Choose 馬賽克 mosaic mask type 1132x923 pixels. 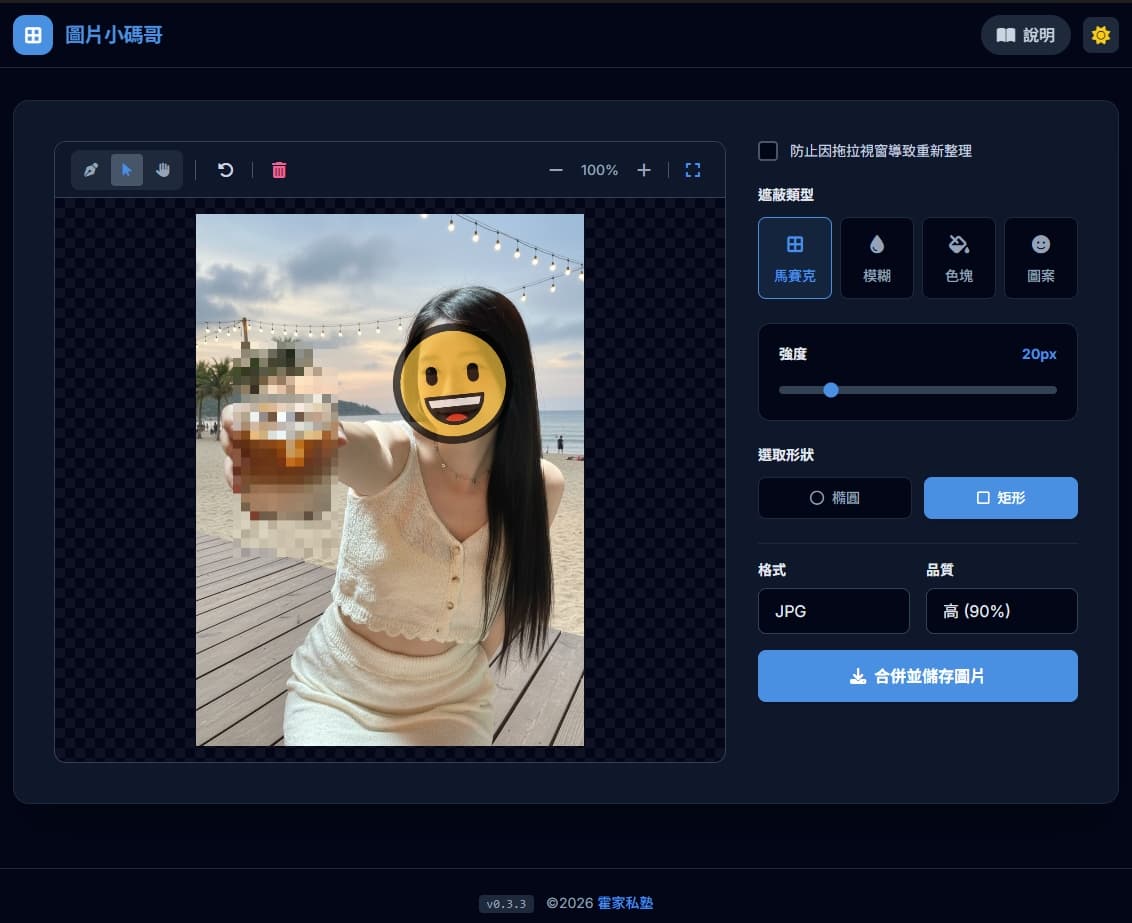coord(794,258)
